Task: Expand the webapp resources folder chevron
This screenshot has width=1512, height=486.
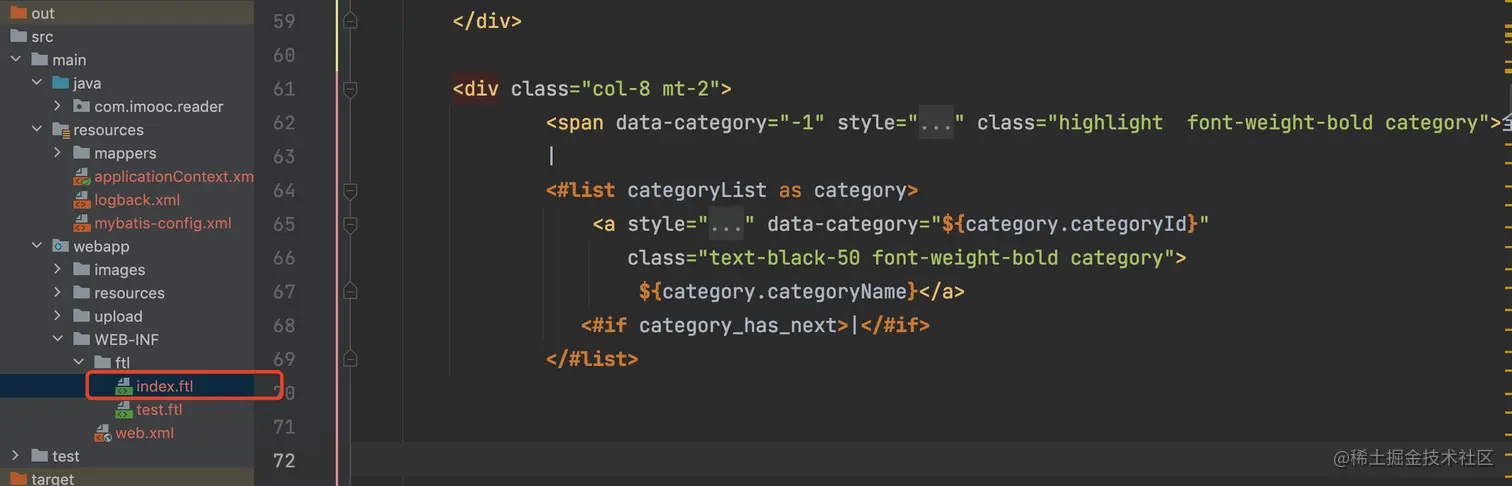Action: (57, 293)
